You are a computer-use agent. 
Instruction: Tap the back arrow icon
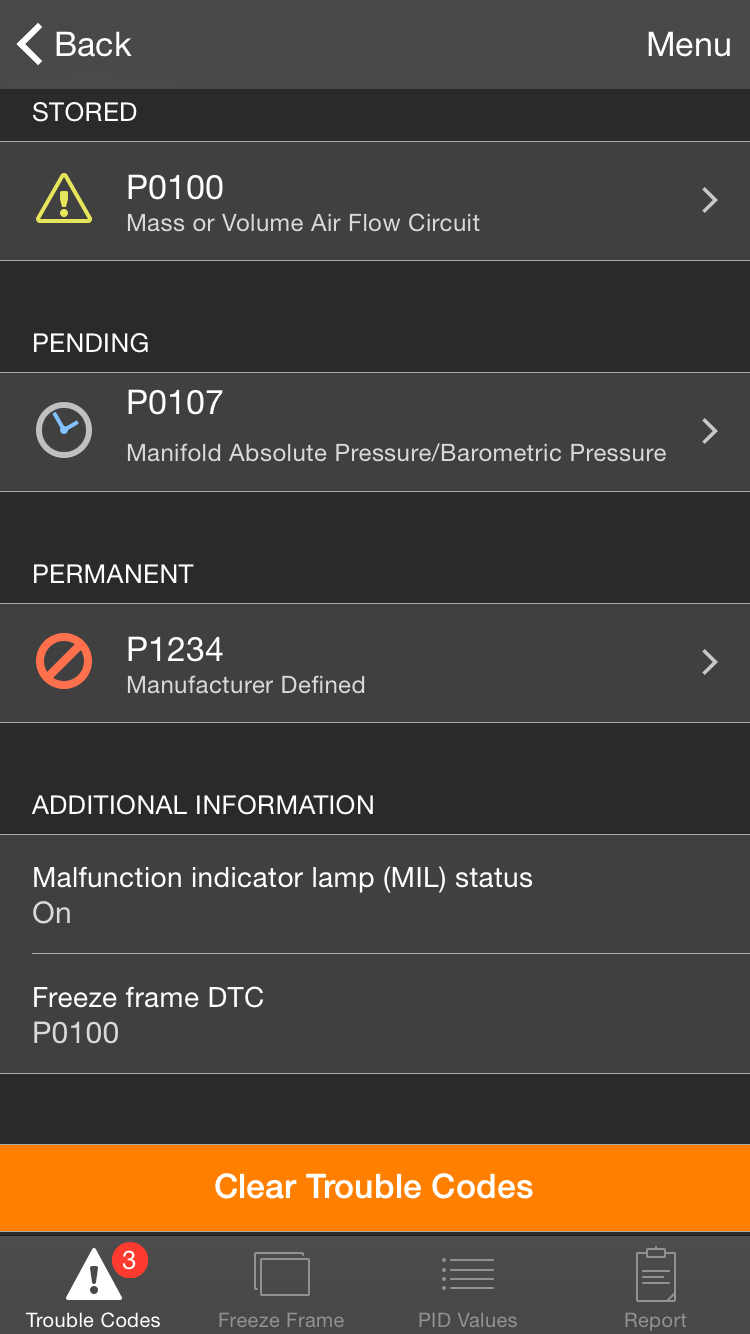(x=30, y=44)
